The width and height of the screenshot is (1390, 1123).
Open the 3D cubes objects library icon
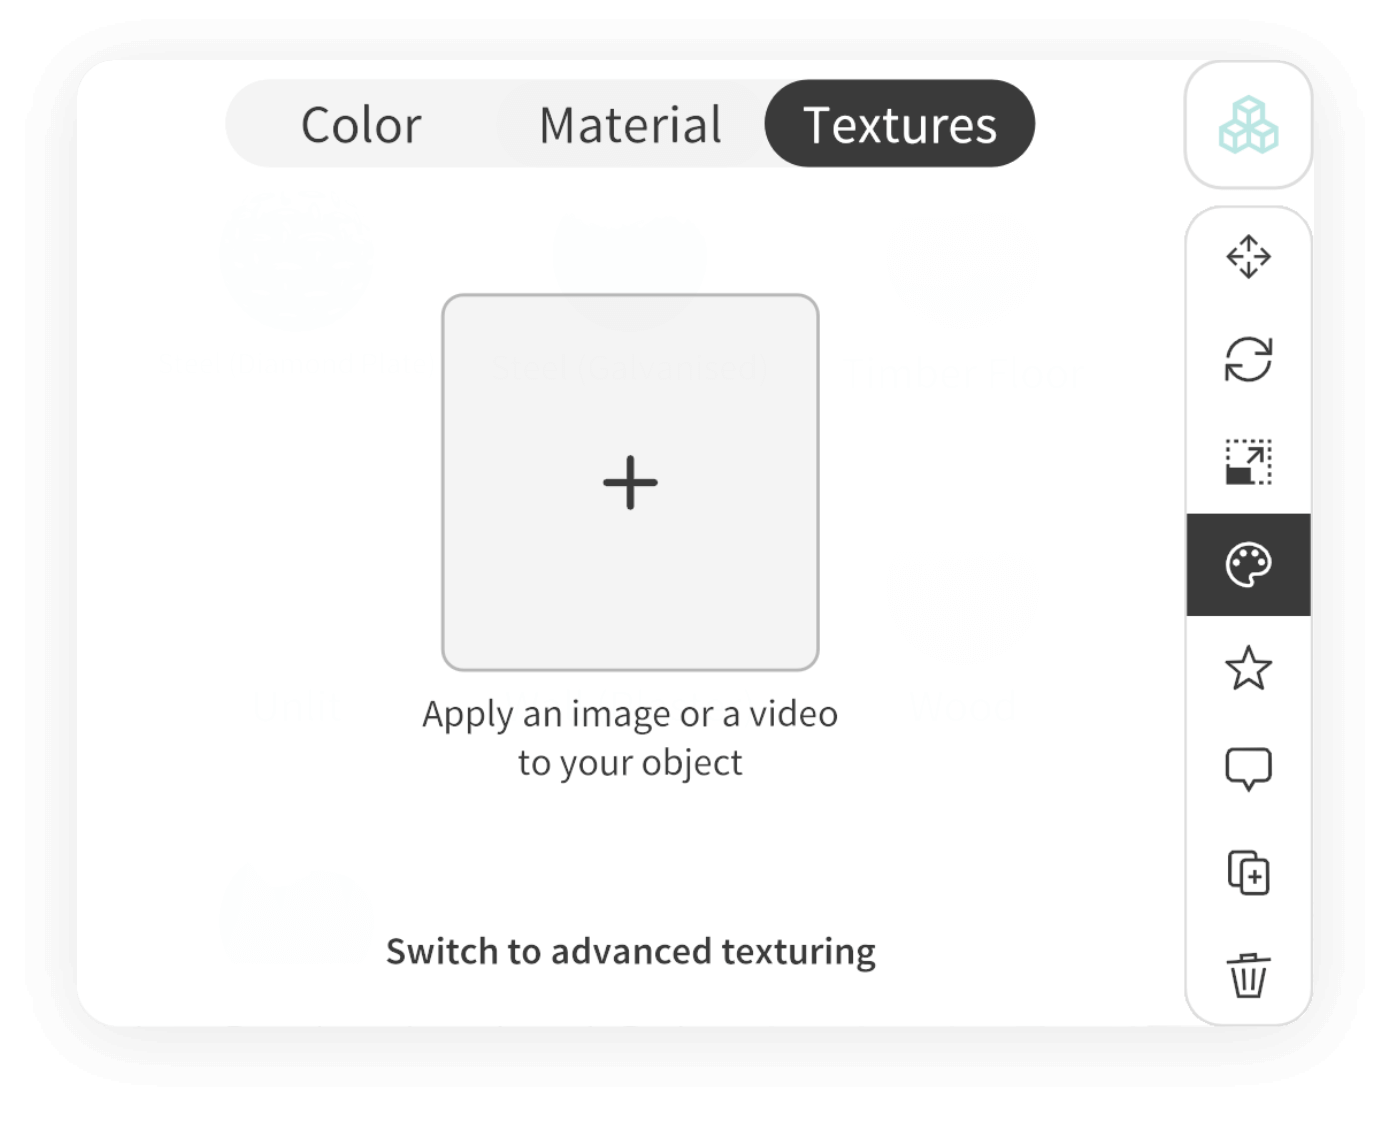click(x=1248, y=125)
